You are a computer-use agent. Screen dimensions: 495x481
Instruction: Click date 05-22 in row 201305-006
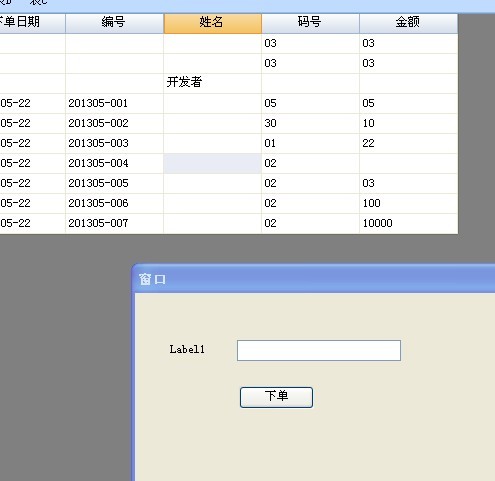tap(32, 203)
